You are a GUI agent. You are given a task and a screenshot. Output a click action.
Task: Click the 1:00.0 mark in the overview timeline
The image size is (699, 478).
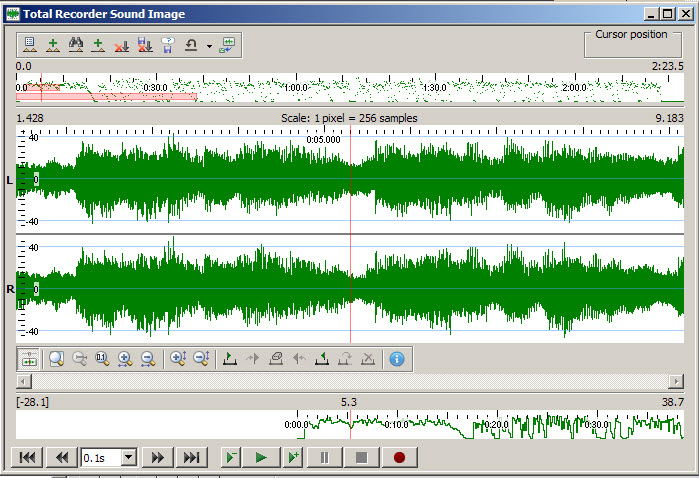pos(296,88)
